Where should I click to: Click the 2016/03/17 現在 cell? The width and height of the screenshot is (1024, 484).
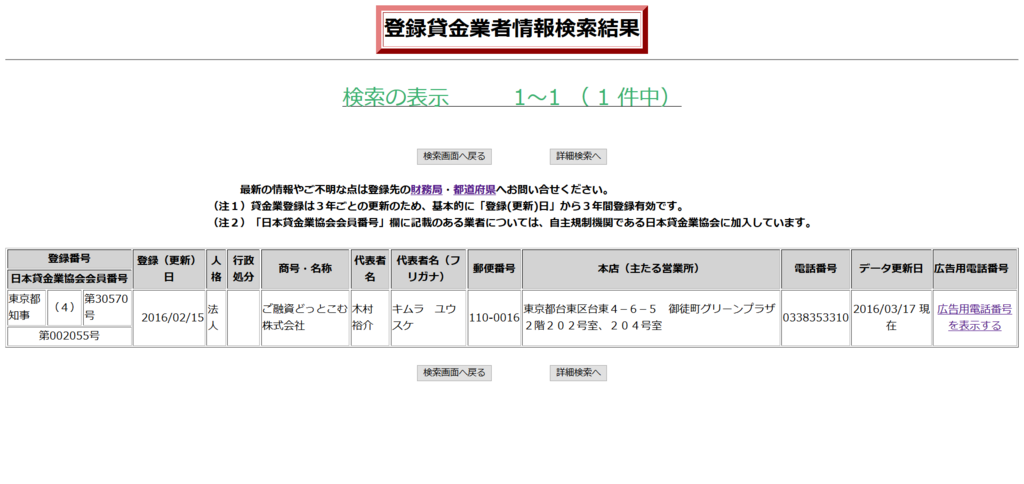coord(891,318)
